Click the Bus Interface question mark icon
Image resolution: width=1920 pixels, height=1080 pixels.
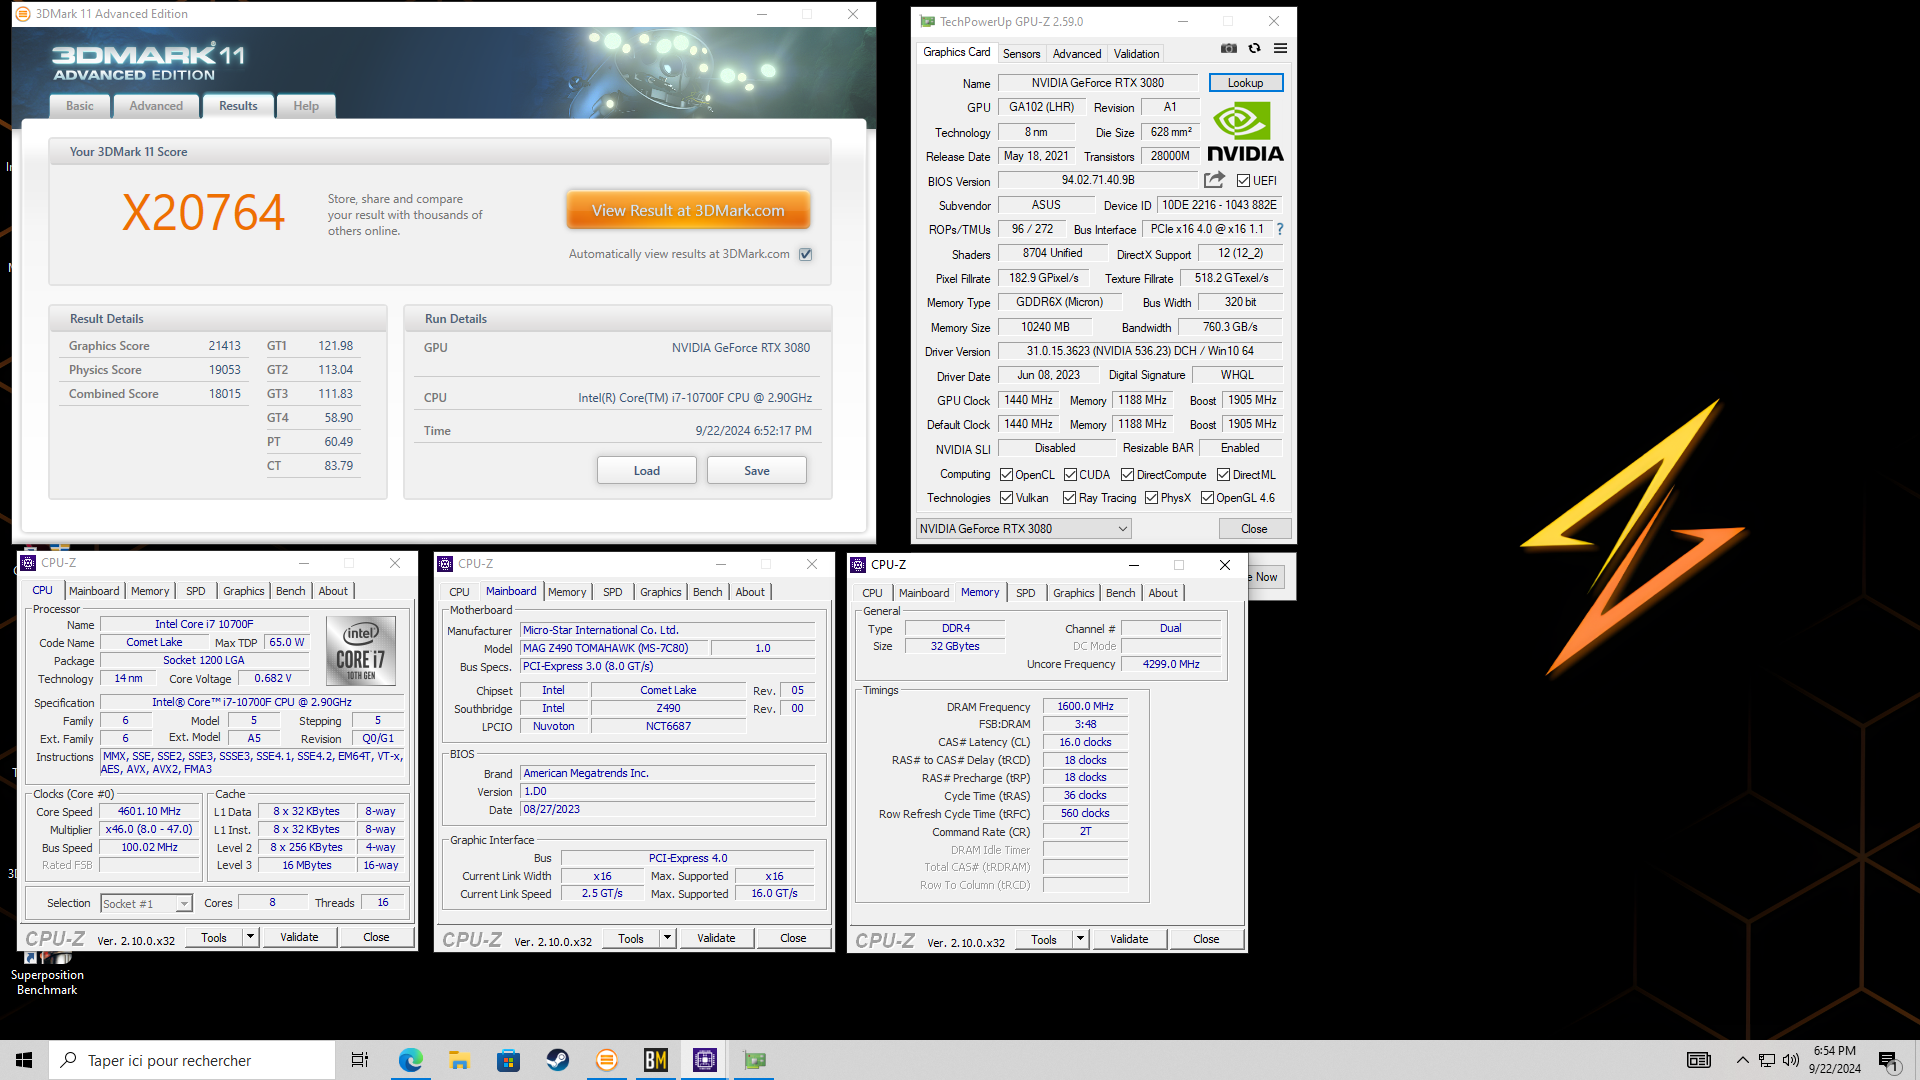coord(1280,229)
